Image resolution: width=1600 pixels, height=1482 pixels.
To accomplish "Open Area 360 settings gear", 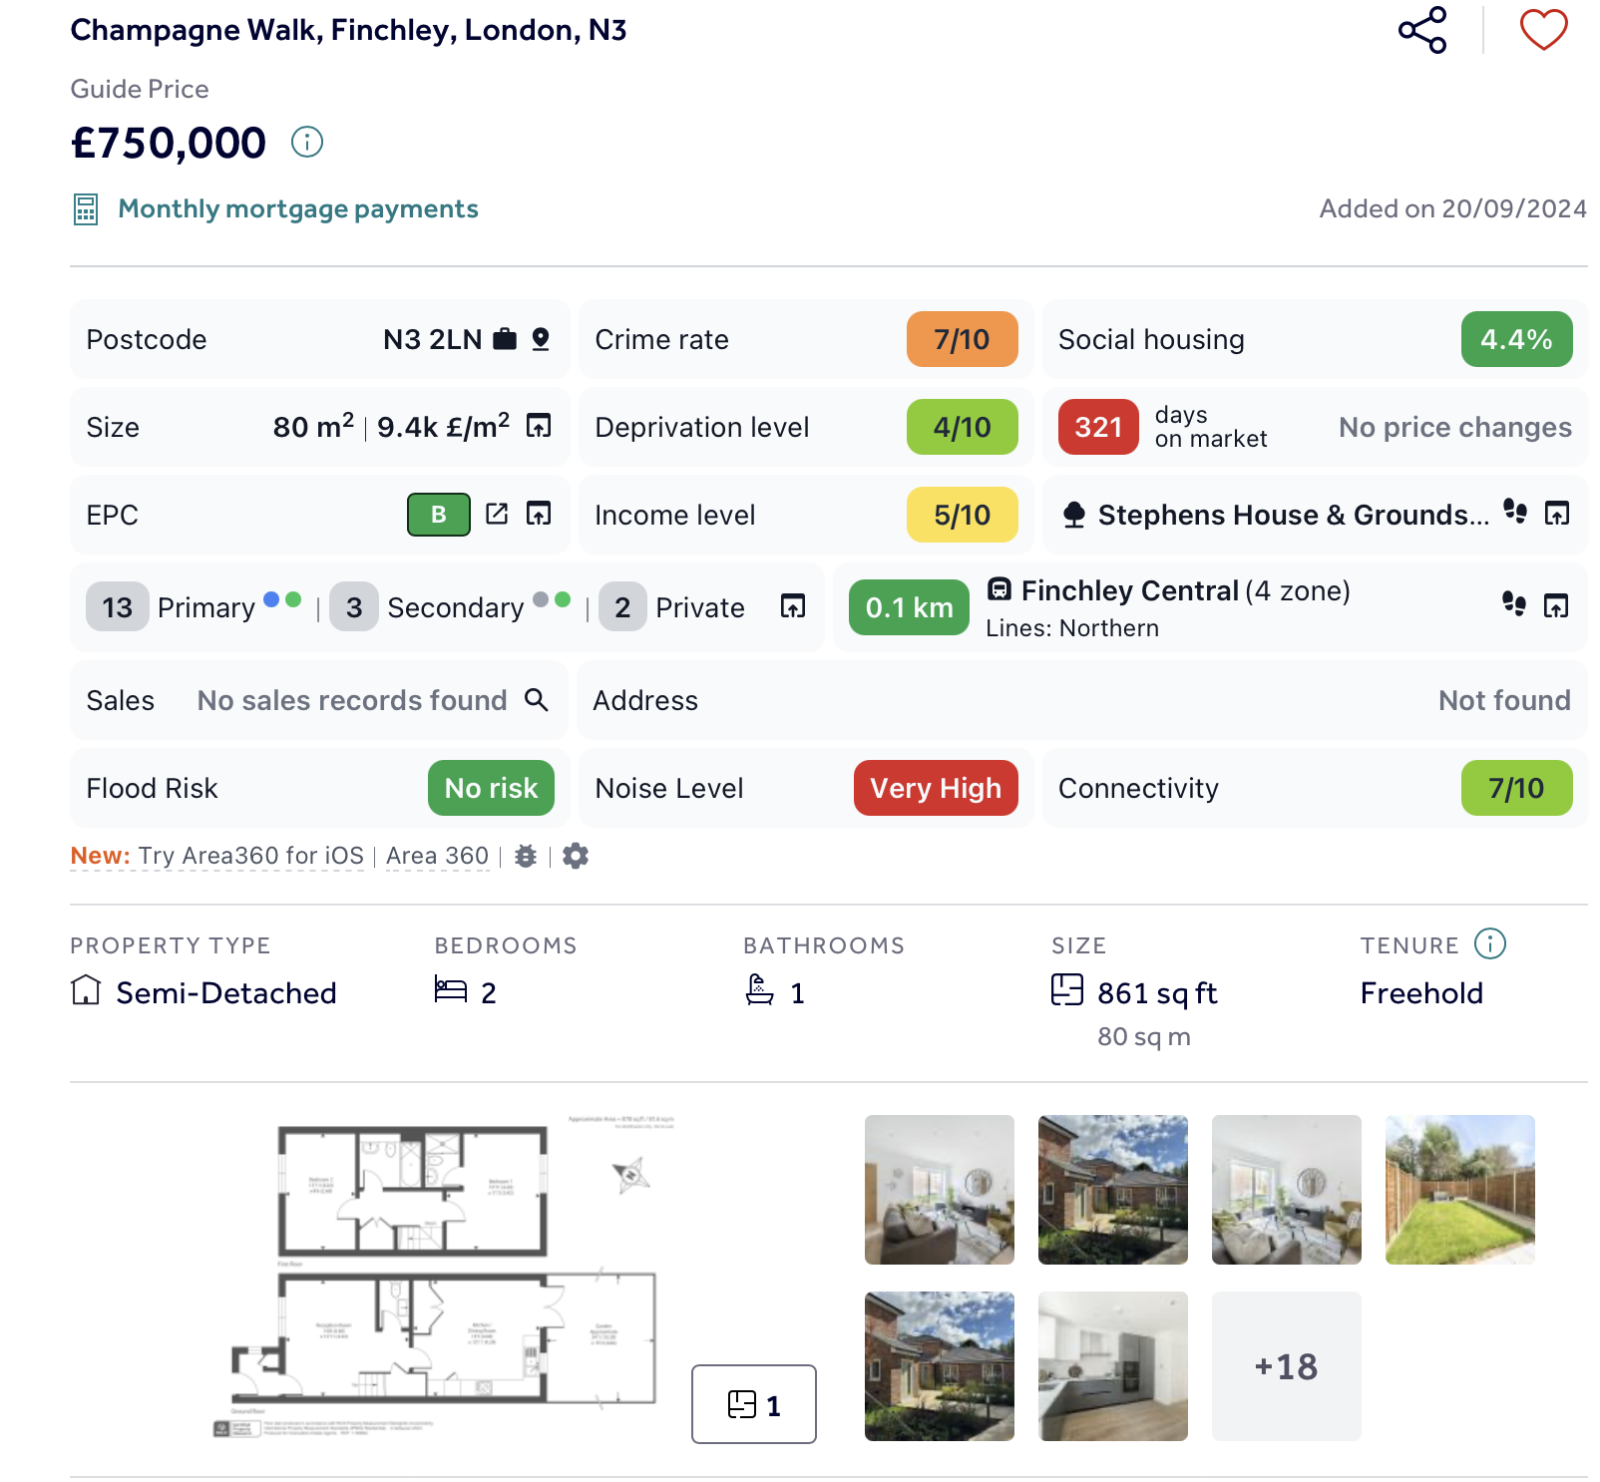I will tap(575, 856).
